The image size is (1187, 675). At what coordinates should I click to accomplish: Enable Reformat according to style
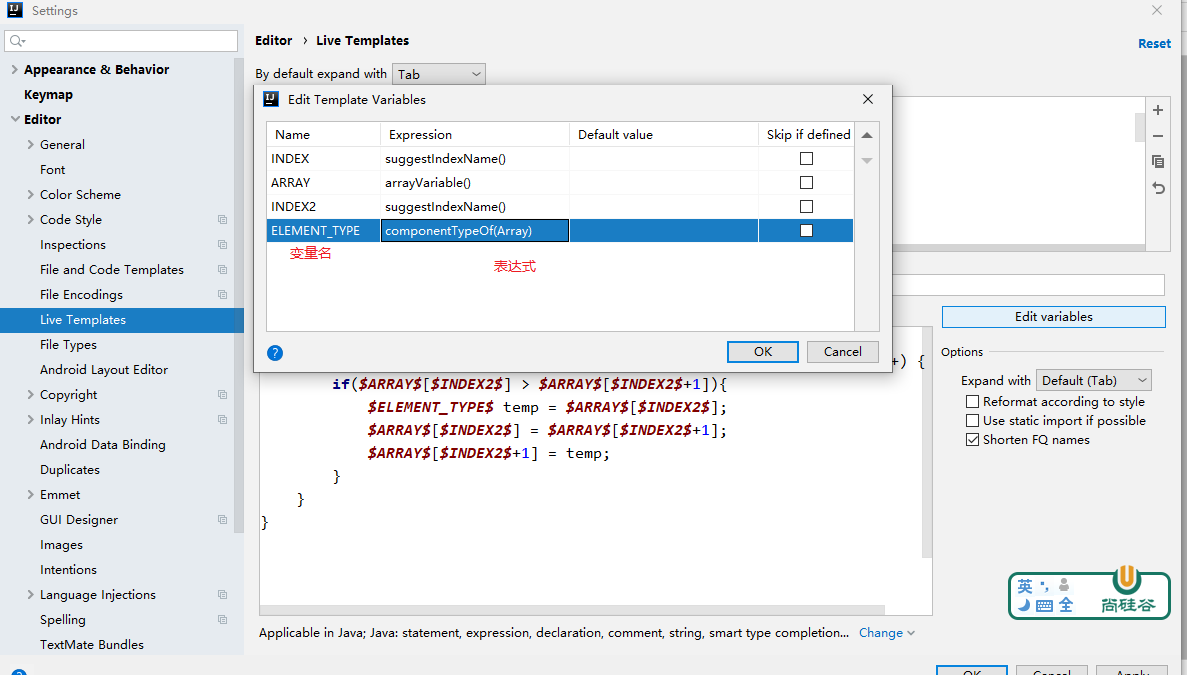point(972,402)
